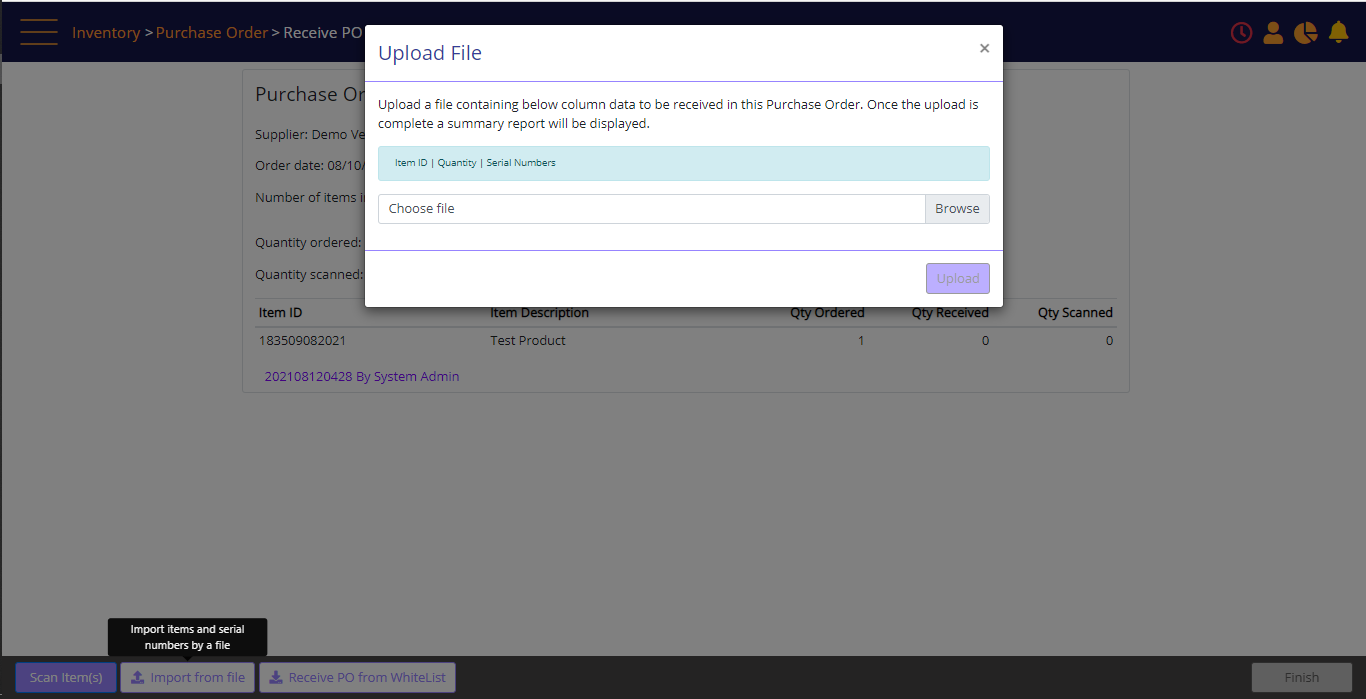
Task: Click the Item Description column header
Action: [539, 313]
